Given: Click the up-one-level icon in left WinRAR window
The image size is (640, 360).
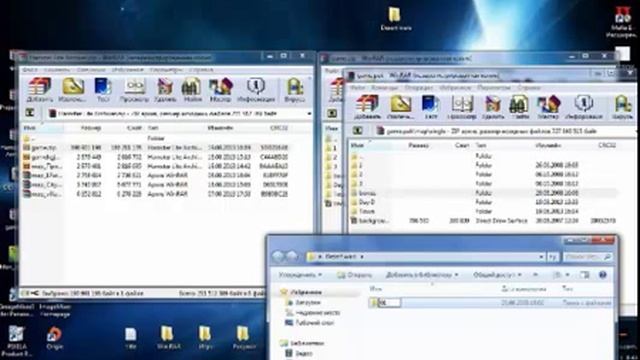Looking at the screenshot, I should click(x=30, y=113).
